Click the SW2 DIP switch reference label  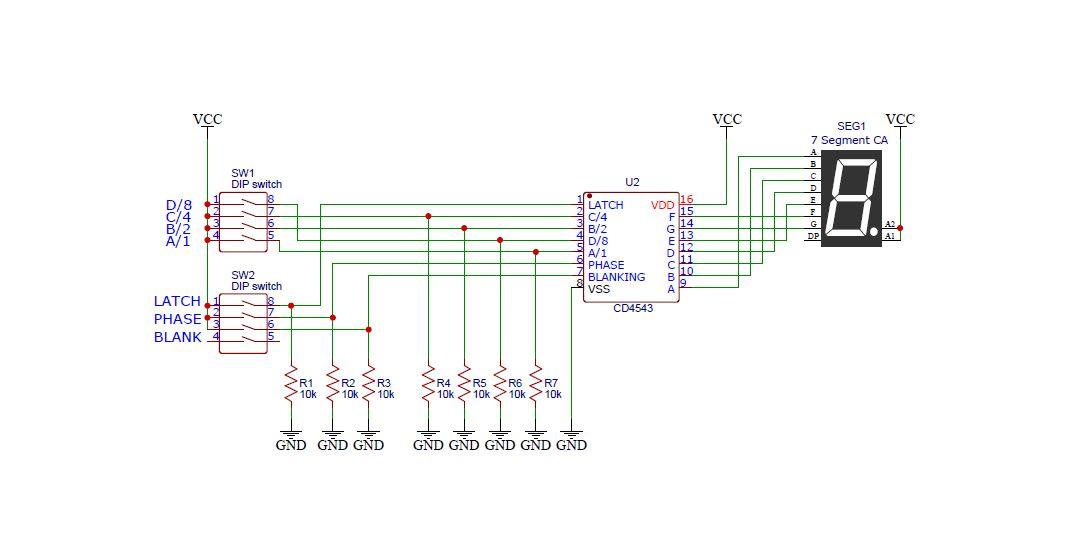tap(243, 275)
